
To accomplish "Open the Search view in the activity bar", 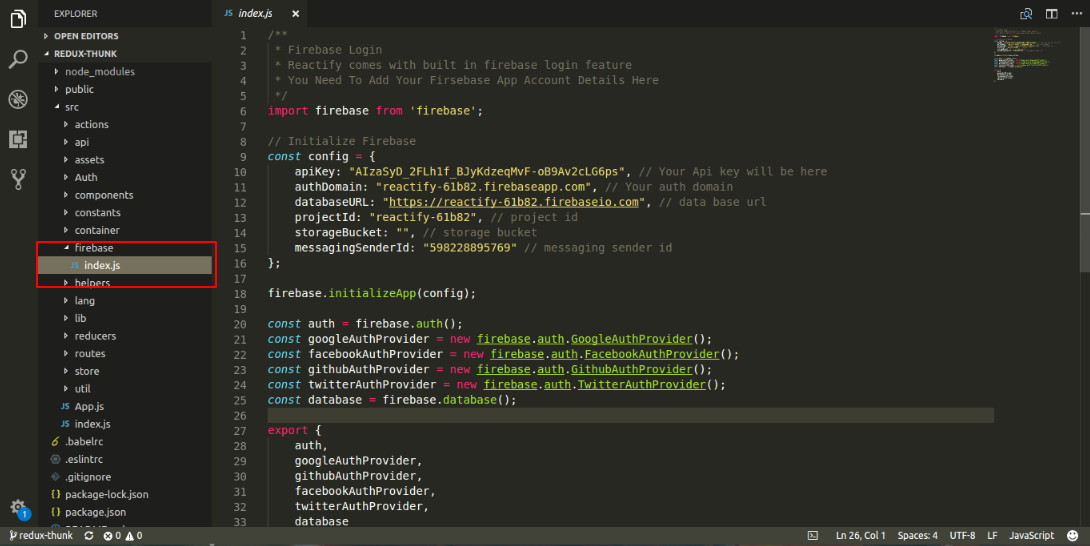I will 18,60.
